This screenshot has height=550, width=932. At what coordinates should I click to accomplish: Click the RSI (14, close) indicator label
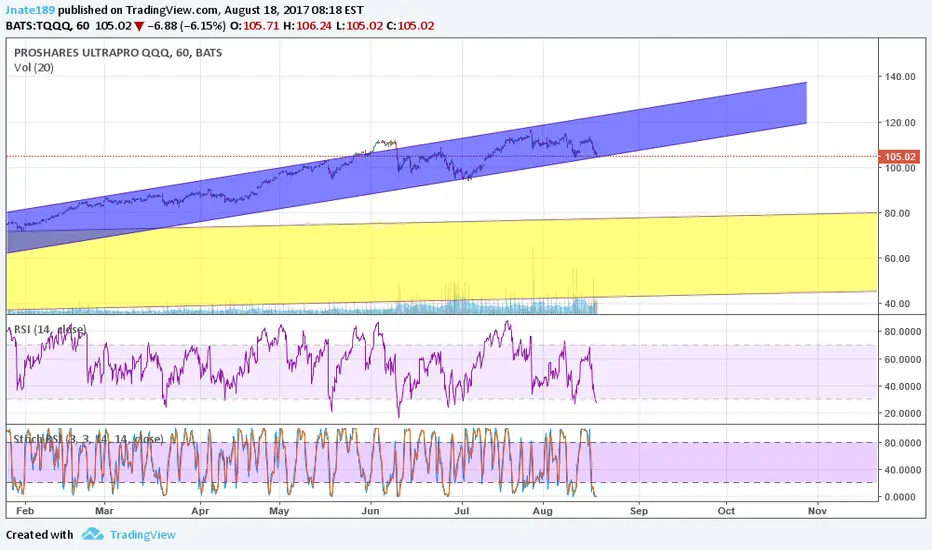tap(51, 329)
